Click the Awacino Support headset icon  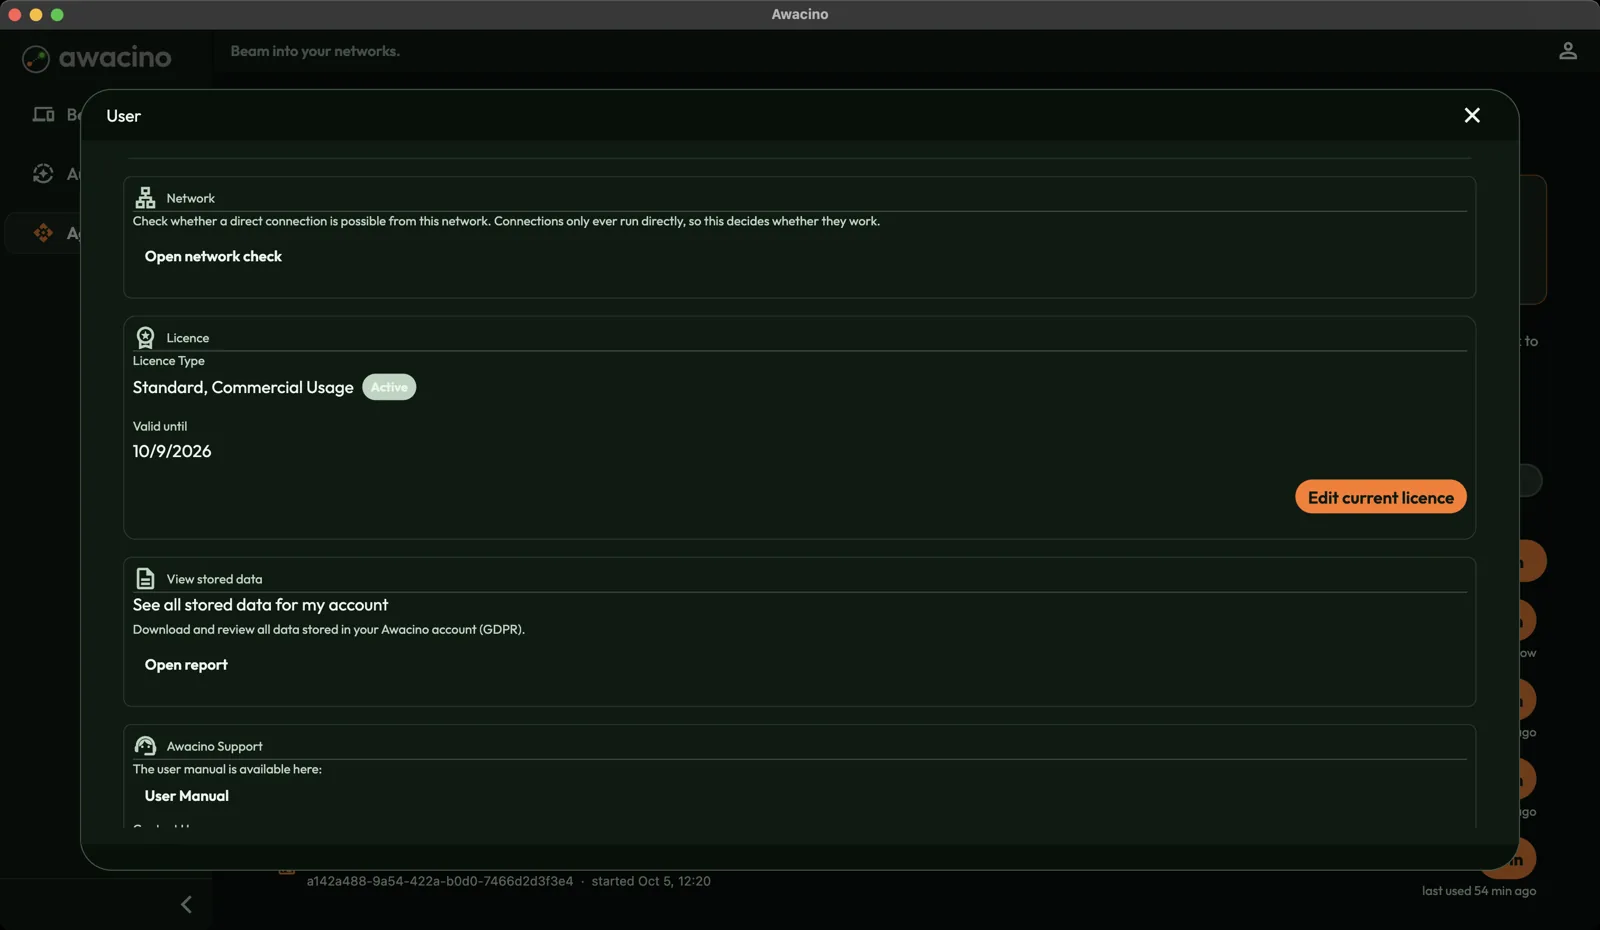point(145,746)
